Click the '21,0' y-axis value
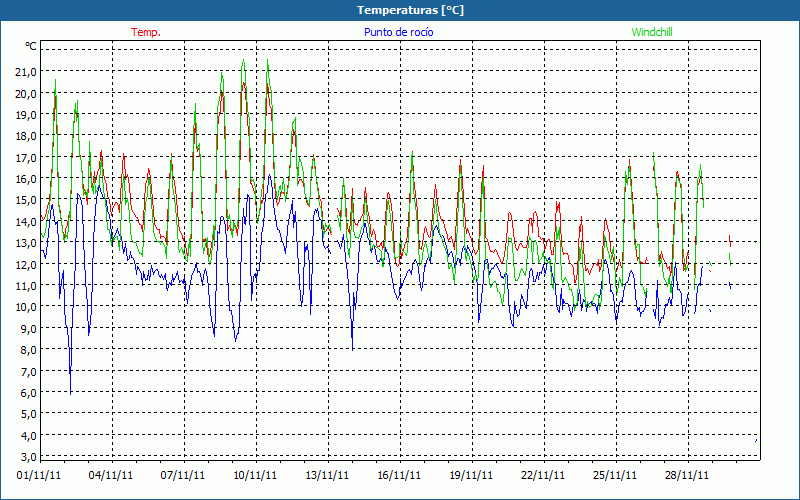This screenshot has width=800, height=500. click(27, 71)
